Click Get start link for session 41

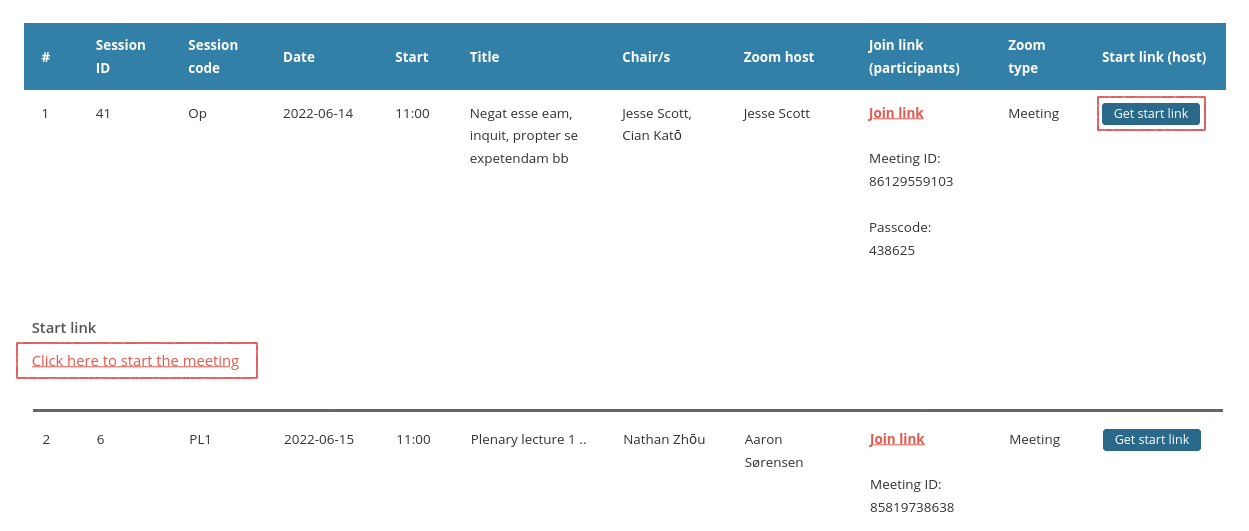click(x=1150, y=114)
